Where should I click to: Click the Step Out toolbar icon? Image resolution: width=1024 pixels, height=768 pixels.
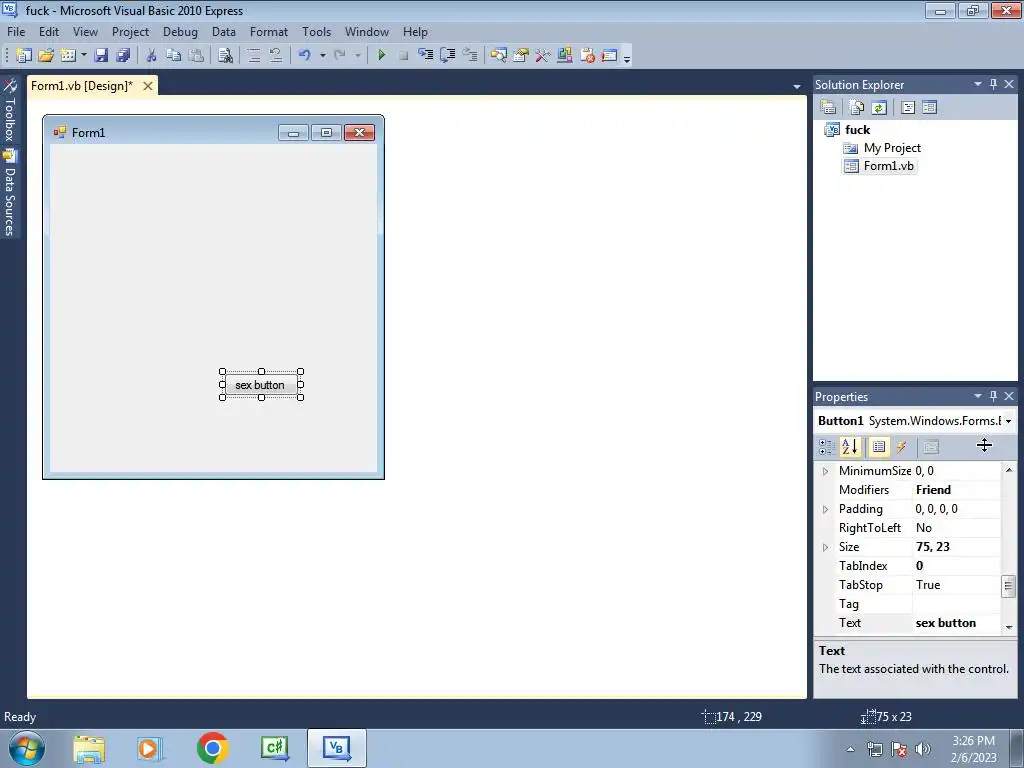470,56
